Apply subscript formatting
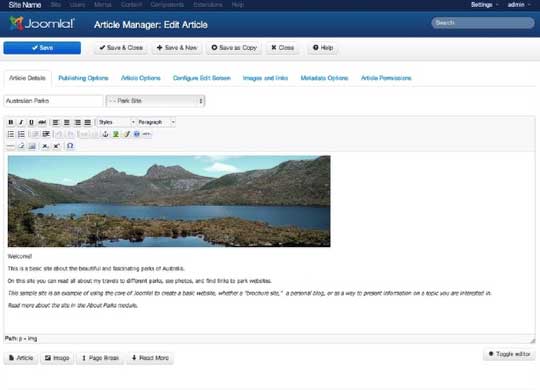Viewport: 540px width, 390px height. tap(45, 146)
